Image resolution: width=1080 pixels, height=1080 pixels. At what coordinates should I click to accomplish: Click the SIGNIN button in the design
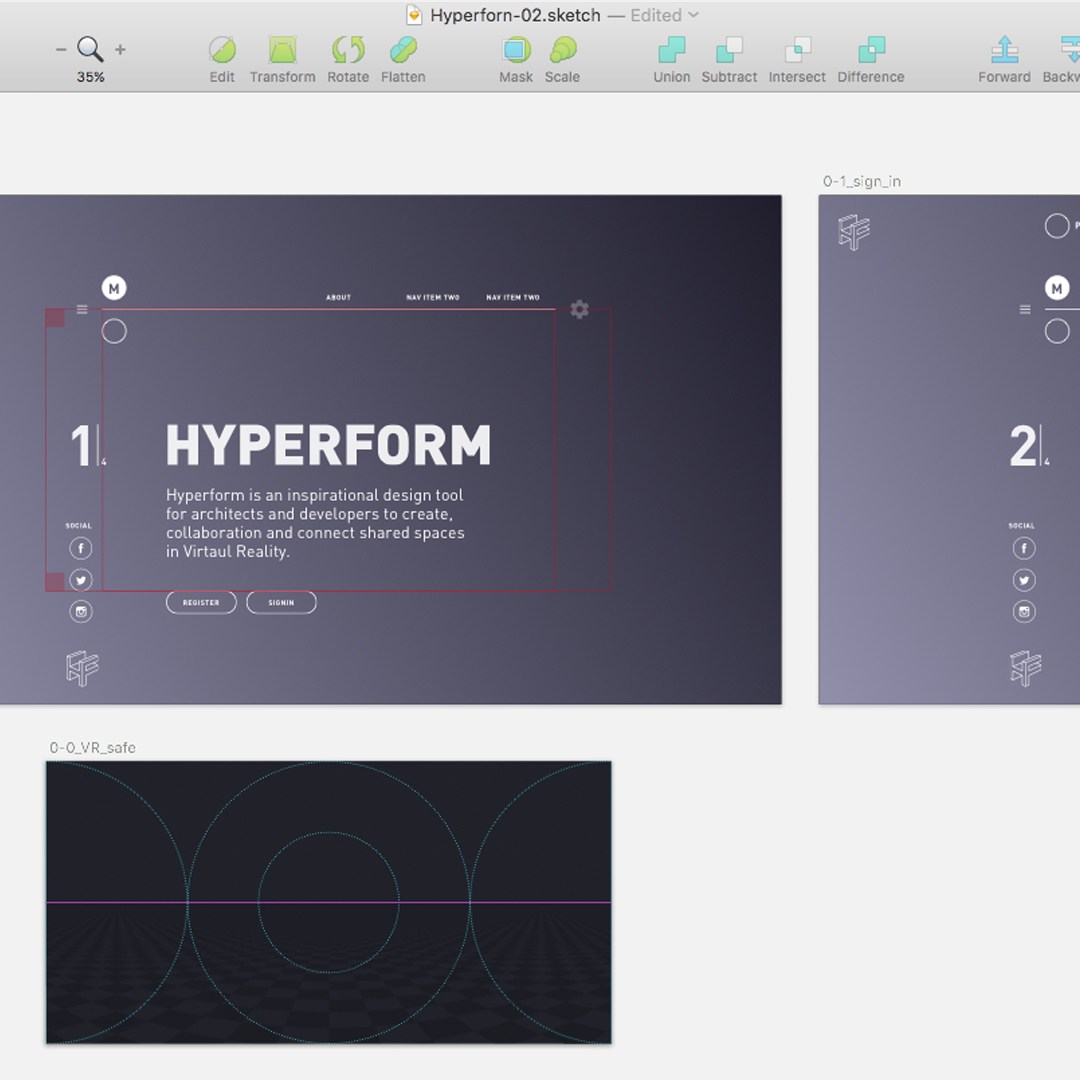[281, 603]
